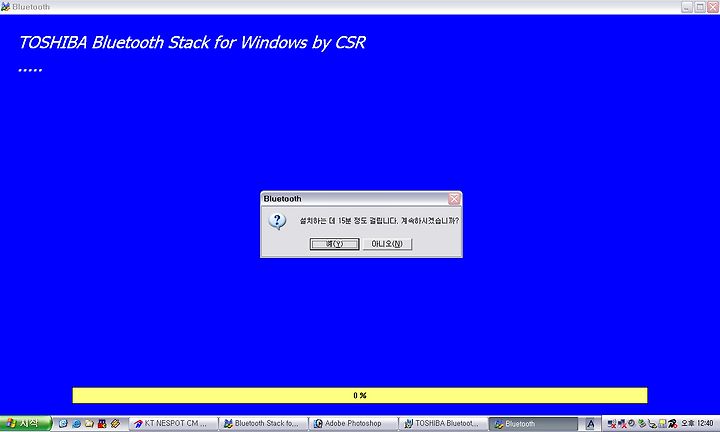Click the Bluetooth icon in window title bar
Viewport: 720px width, 432px height.
(5, 7)
